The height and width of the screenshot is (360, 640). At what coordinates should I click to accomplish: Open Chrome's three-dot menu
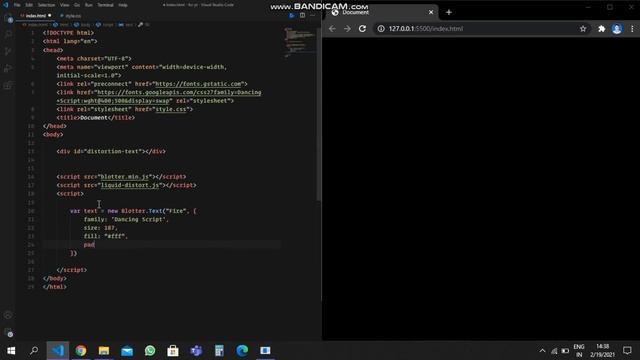tap(632, 29)
